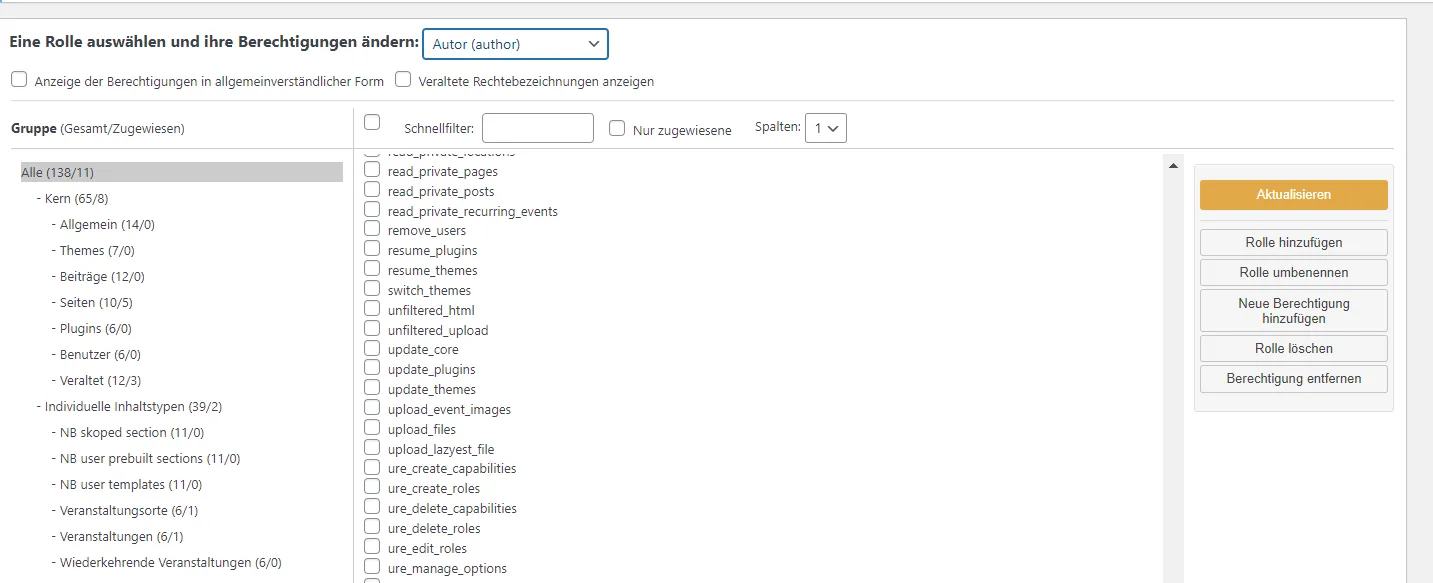Click the scrollbar up arrow in capabilities list
Image resolution: width=1433 pixels, height=583 pixels.
coord(1174,165)
